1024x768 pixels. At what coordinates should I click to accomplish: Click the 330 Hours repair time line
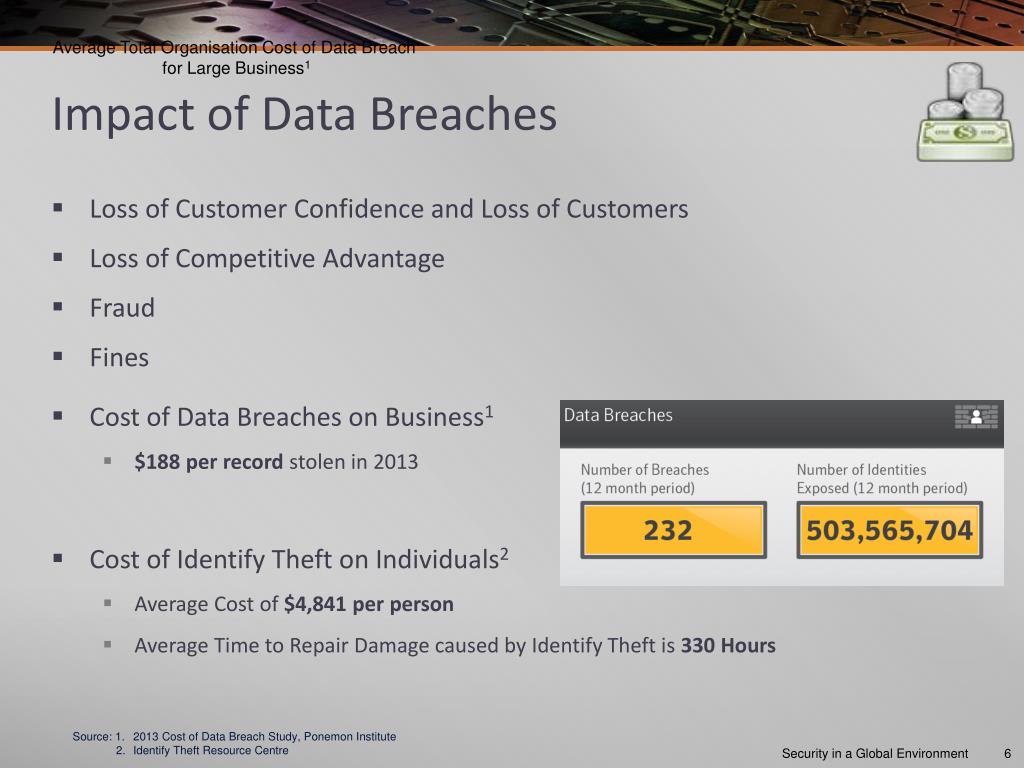click(455, 645)
